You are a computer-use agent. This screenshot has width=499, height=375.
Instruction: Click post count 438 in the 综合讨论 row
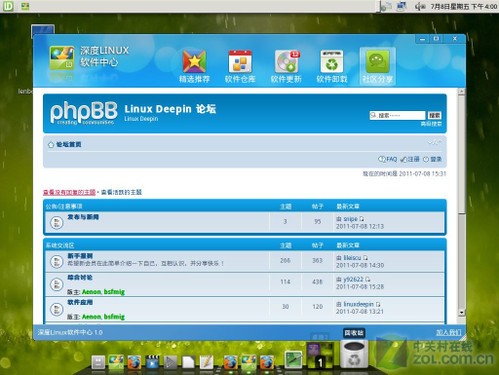point(317,282)
